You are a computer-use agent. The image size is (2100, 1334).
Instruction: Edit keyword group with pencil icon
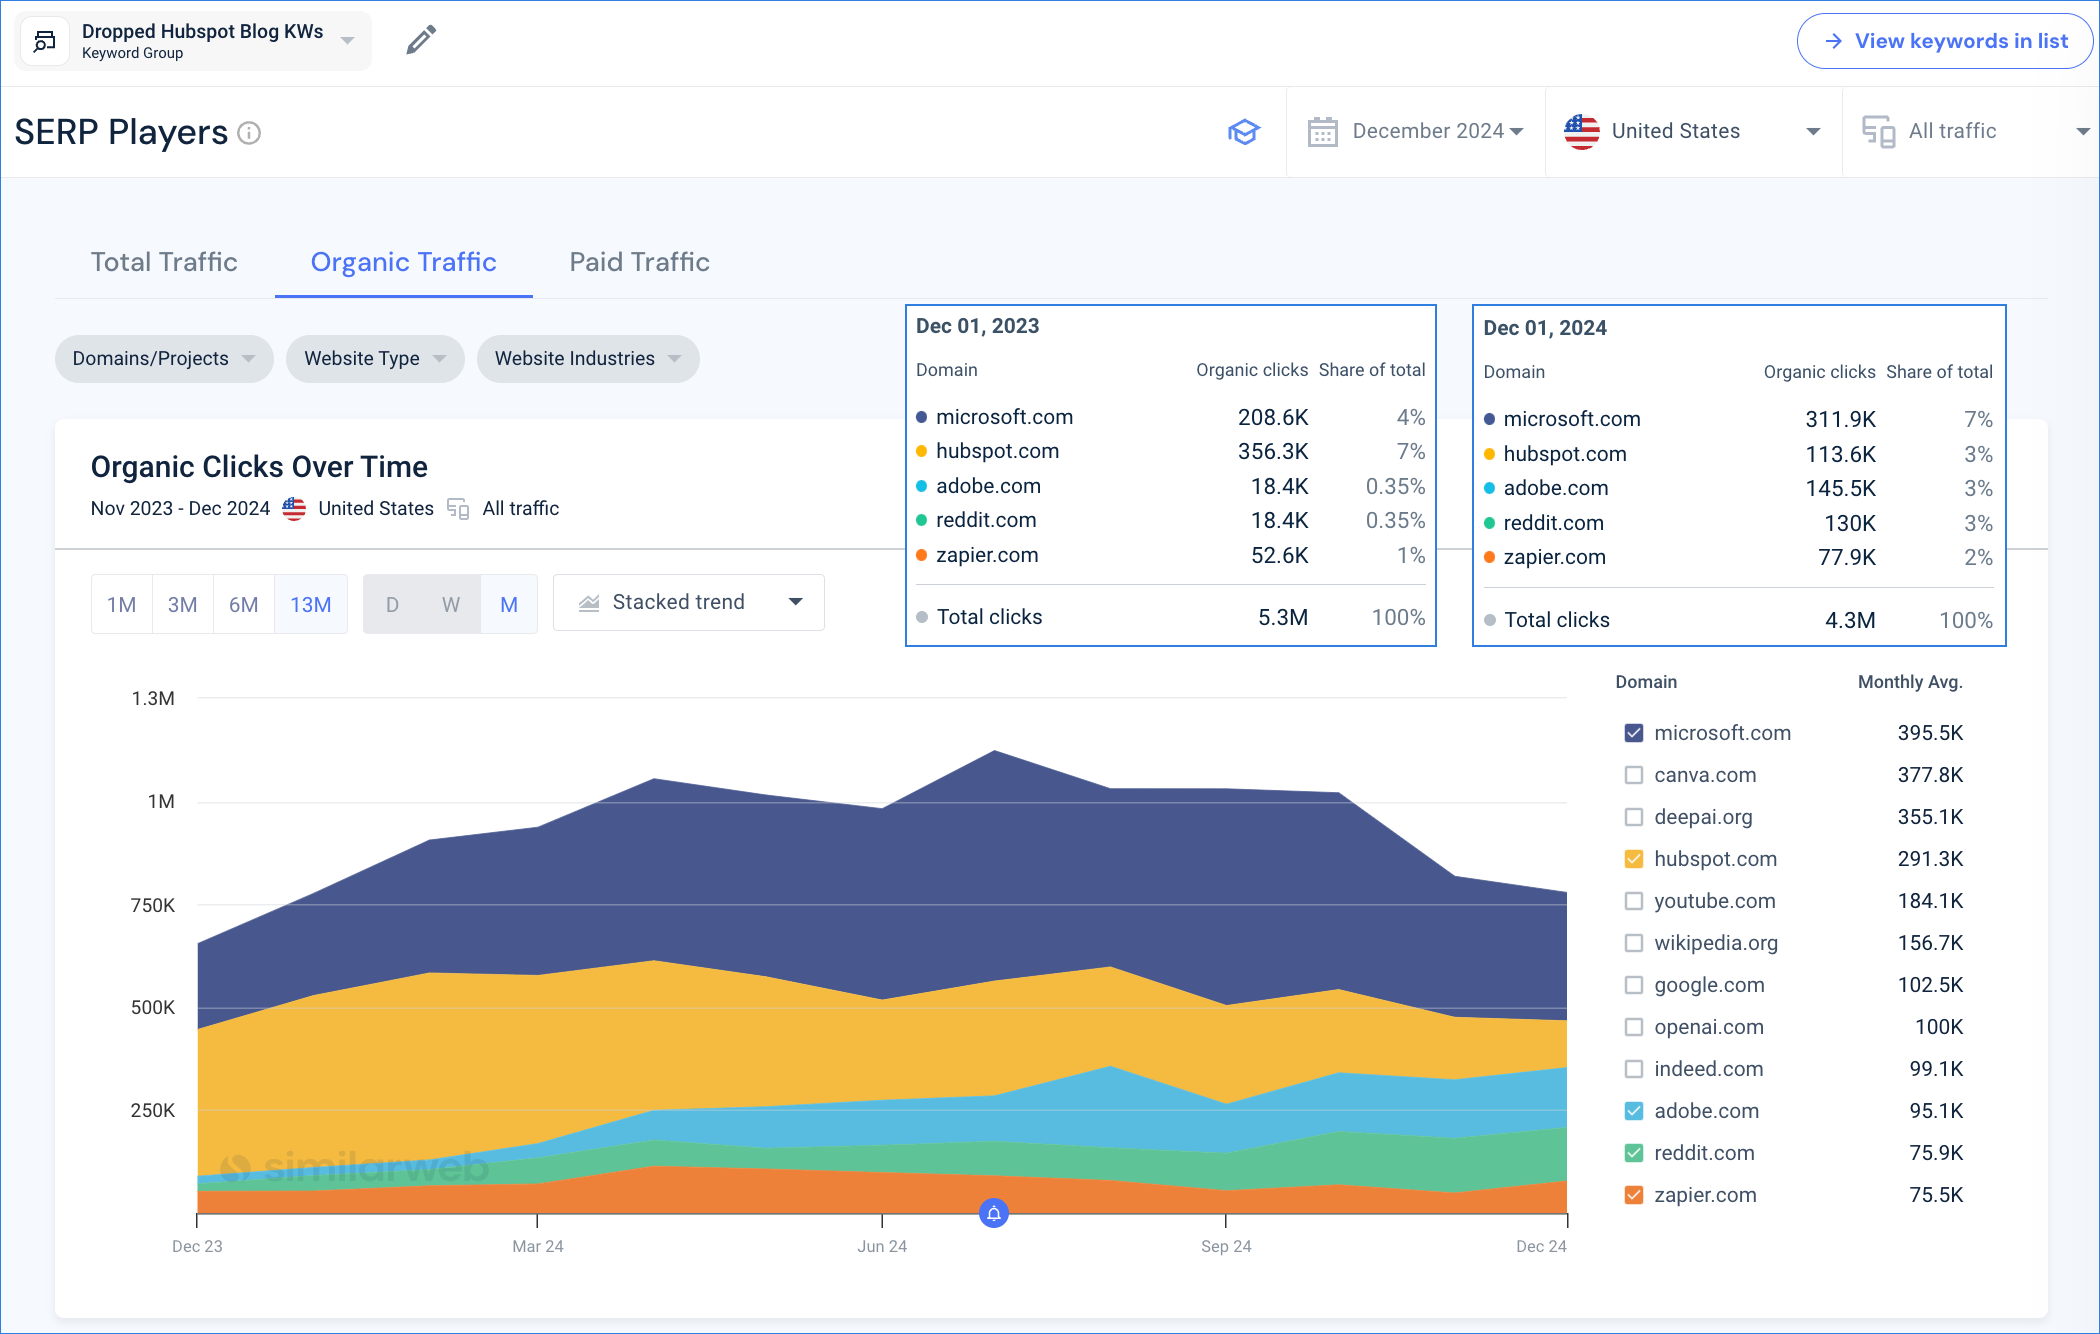tap(421, 41)
